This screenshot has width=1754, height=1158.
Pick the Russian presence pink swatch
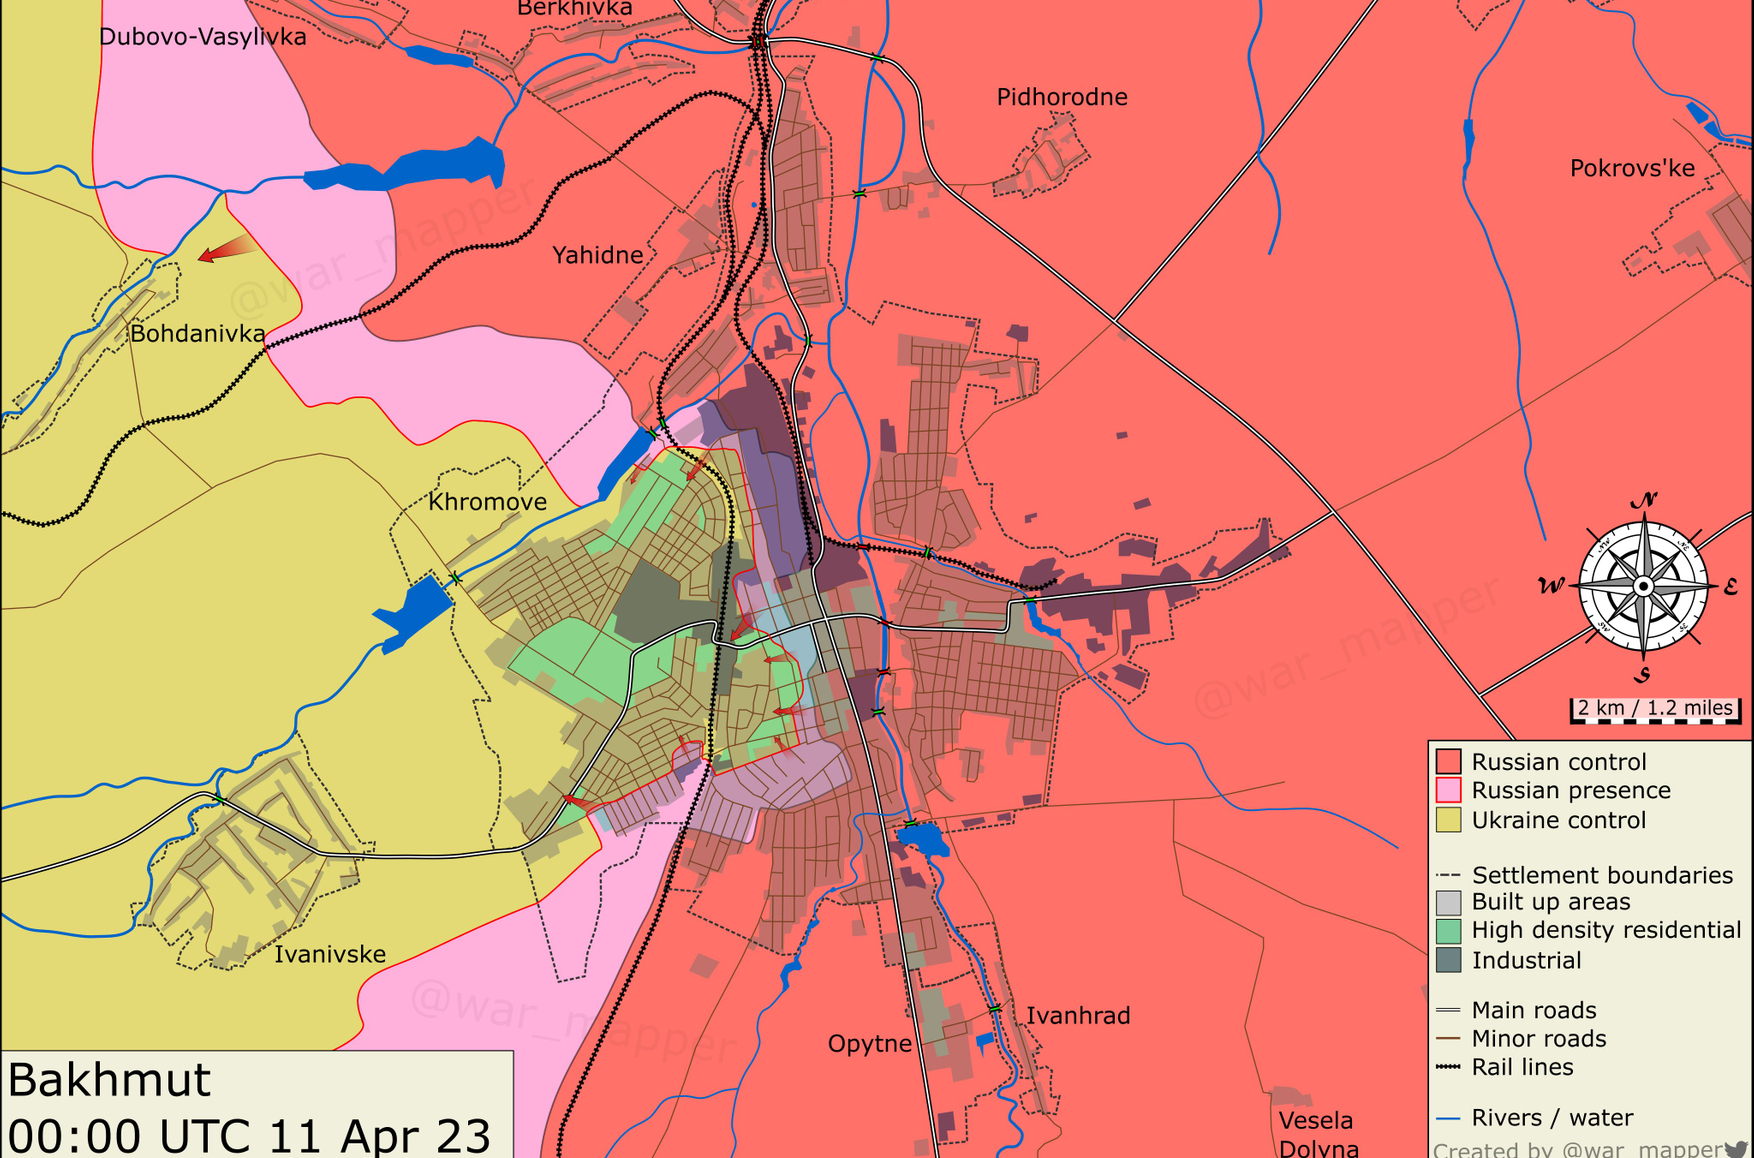click(1448, 791)
